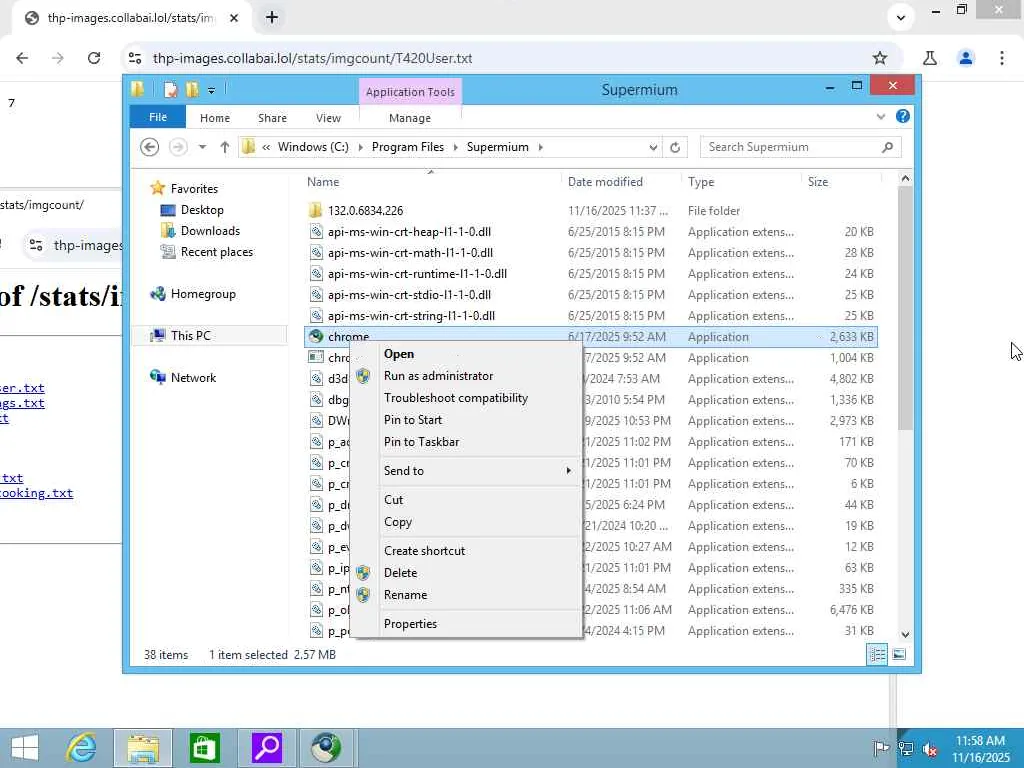Select Desktop in Favorites
1024x768 pixels.
tap(201, 210)
